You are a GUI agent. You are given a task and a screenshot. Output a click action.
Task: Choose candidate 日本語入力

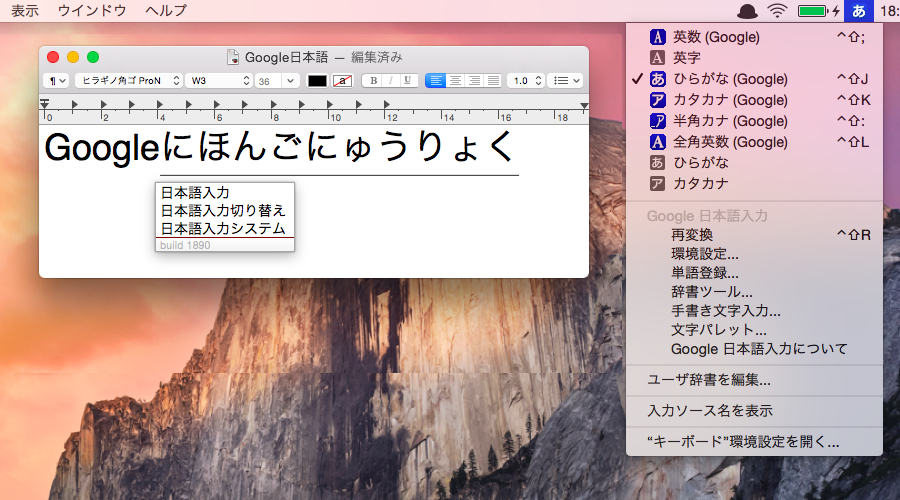click(224, 193)
